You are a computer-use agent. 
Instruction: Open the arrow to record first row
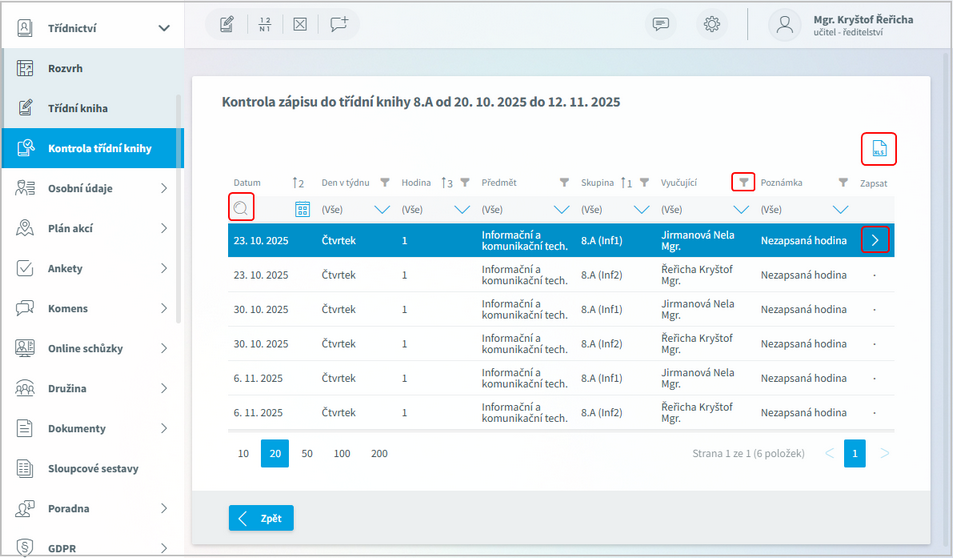[875, 240]
